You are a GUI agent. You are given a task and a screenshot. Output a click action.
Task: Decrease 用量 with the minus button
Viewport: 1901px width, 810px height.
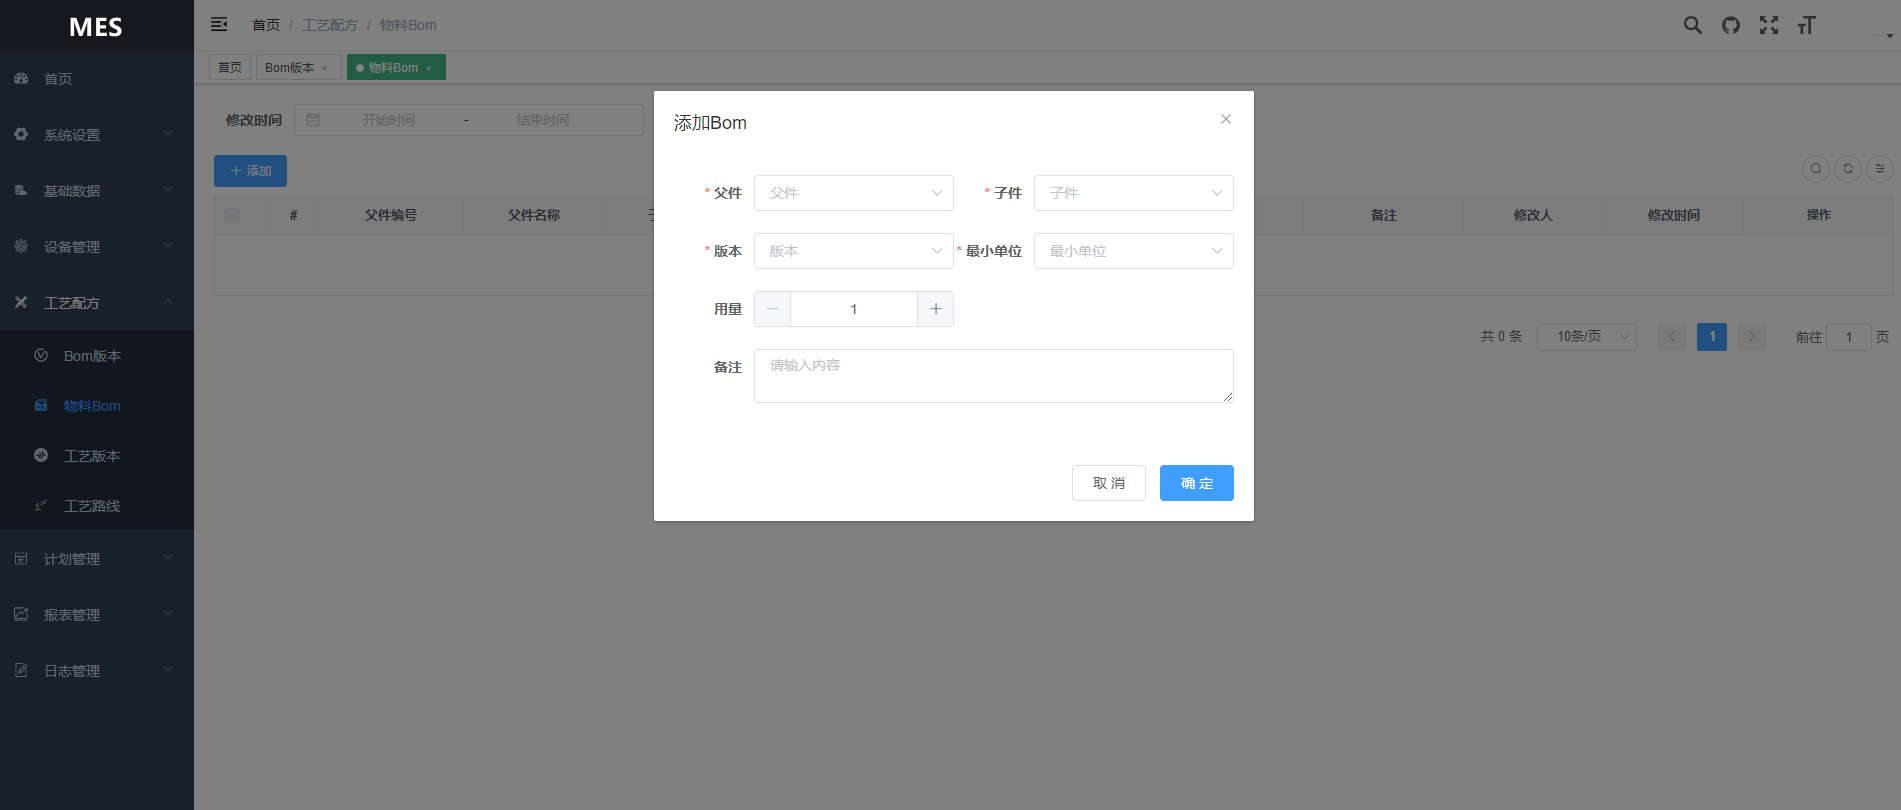click(x=772, y=309)
